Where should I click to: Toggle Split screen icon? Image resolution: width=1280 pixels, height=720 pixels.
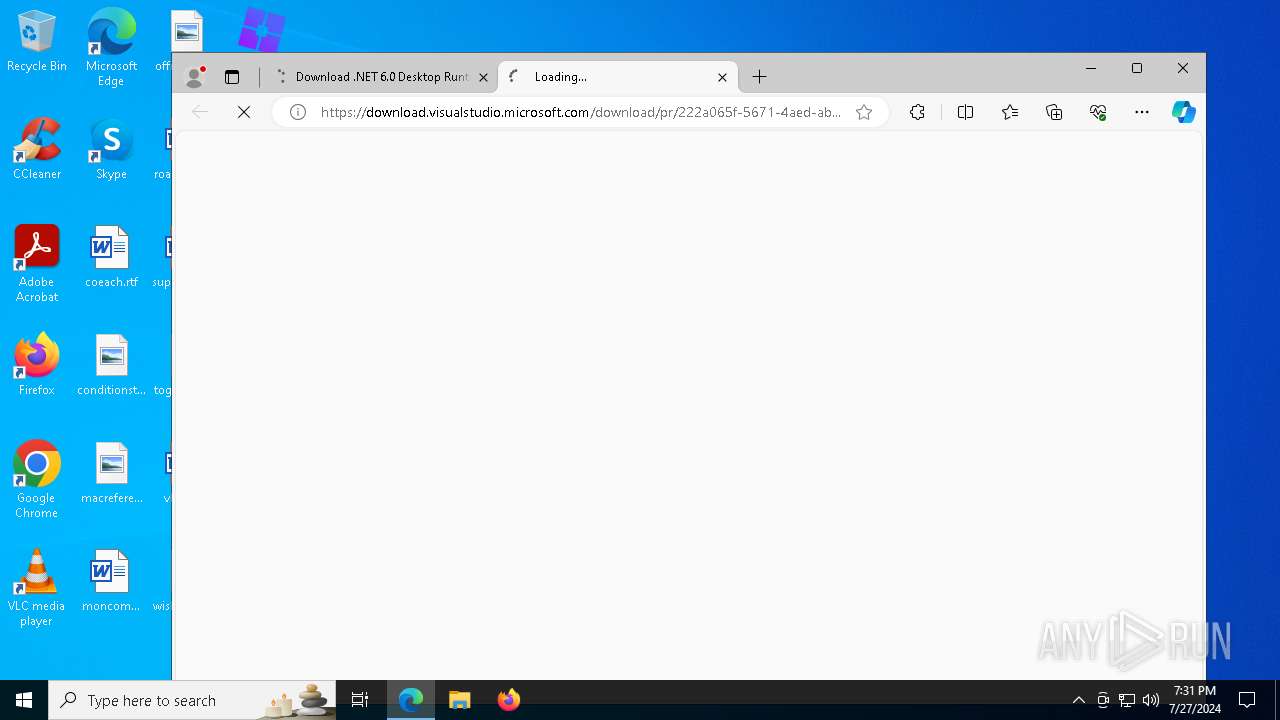965,112
